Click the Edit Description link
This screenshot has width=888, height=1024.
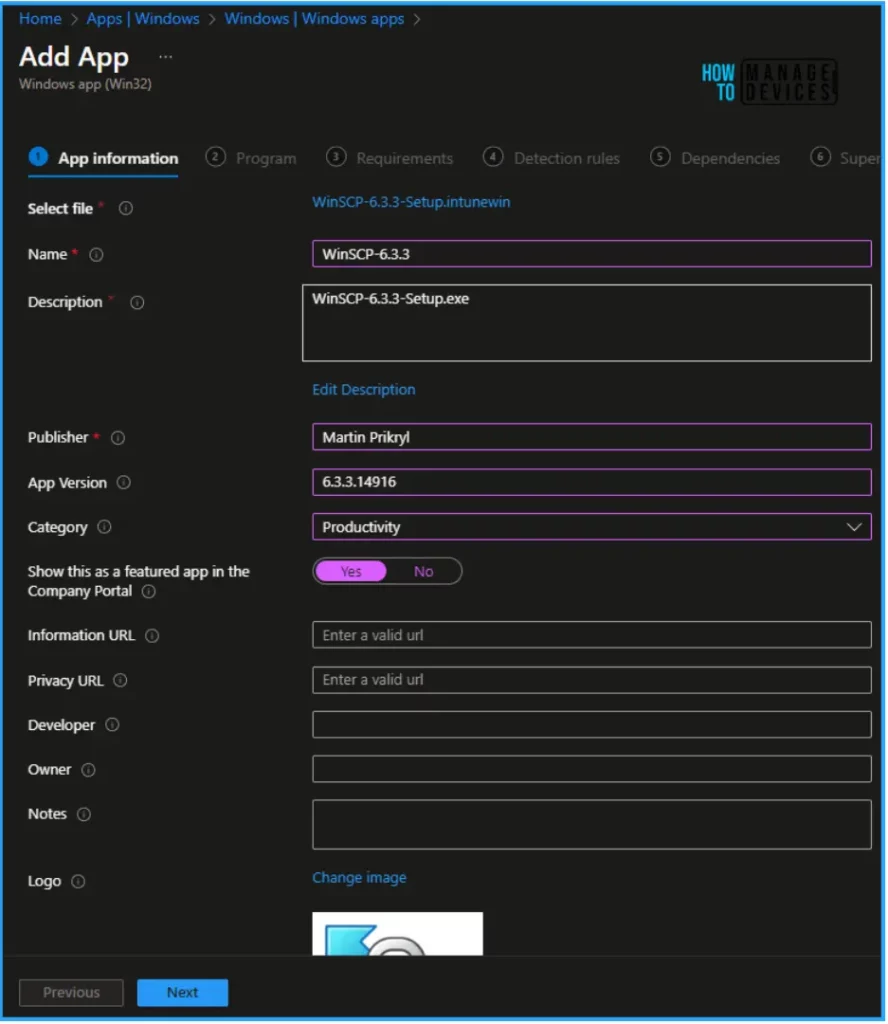364,390
